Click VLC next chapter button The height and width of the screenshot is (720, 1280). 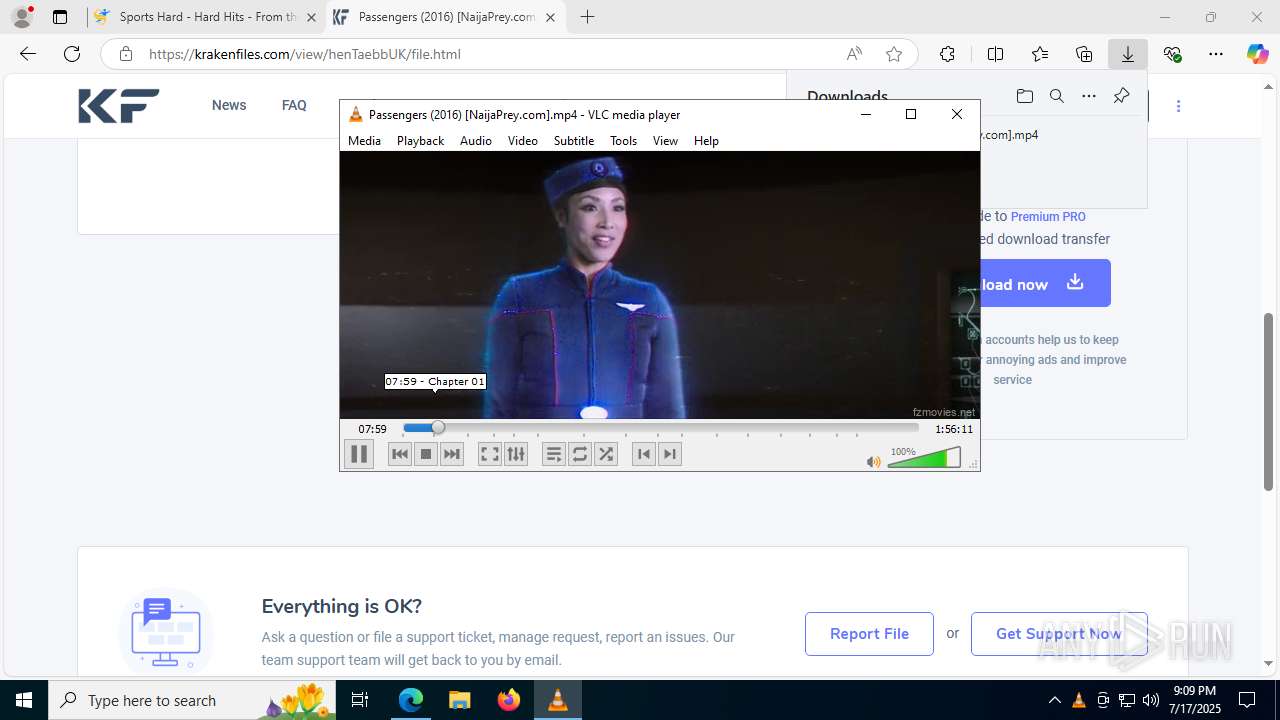(670, 454)
